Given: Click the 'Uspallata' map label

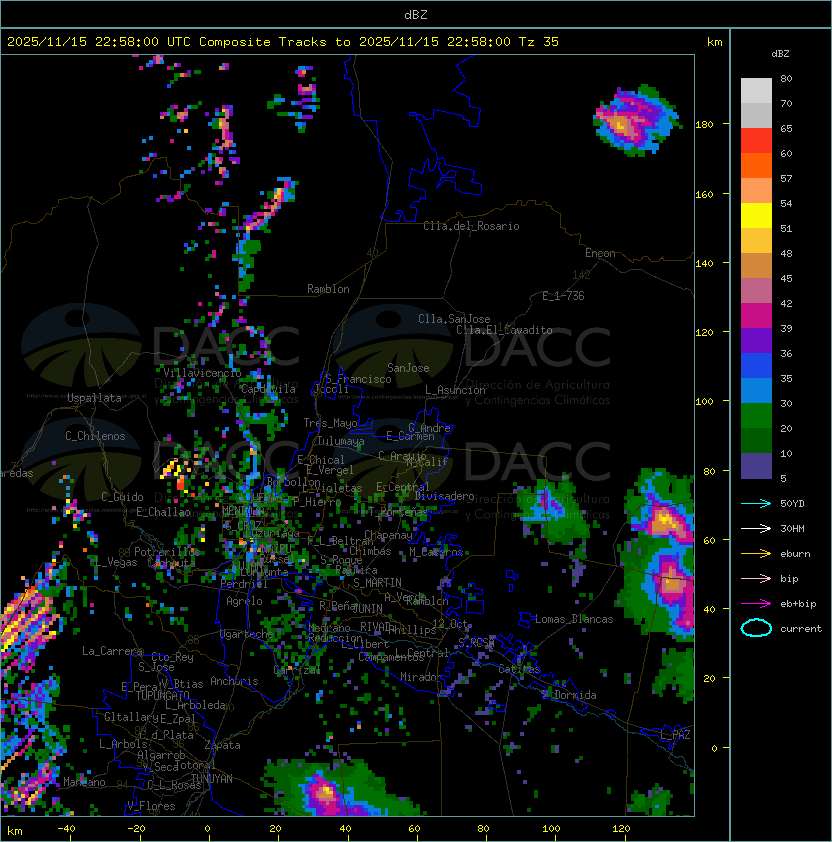Looking at the screenshot, I should (95, 398).
